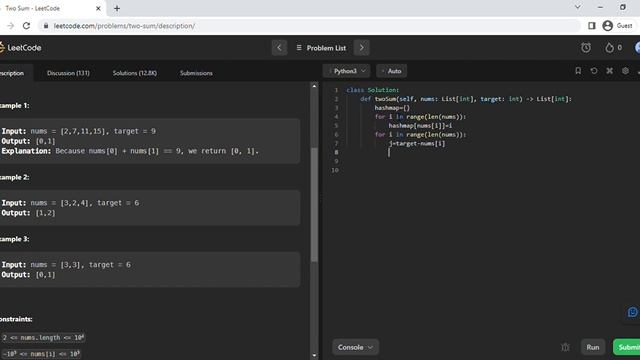Reload the browser page

point(26,26)
